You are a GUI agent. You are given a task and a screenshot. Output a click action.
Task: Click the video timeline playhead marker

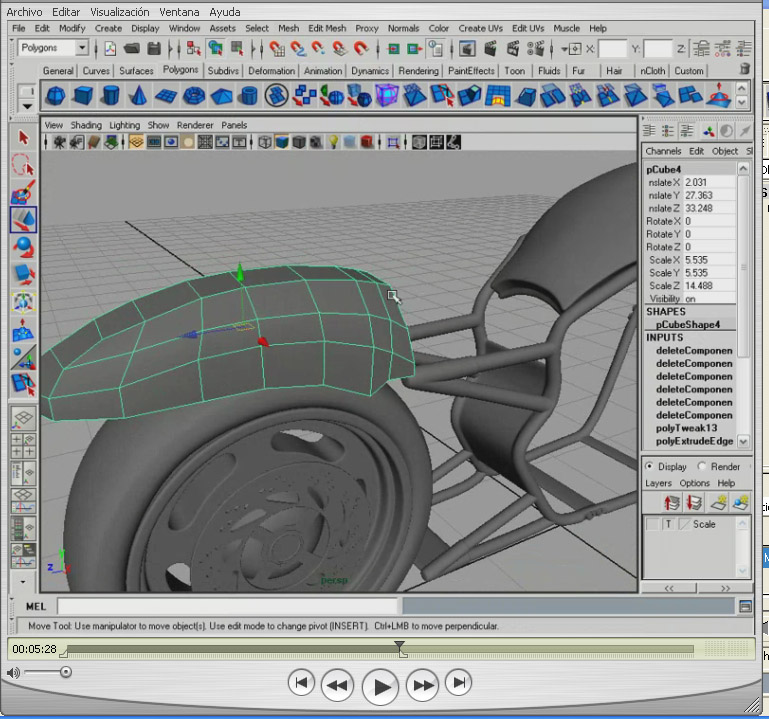click(400, 648)
